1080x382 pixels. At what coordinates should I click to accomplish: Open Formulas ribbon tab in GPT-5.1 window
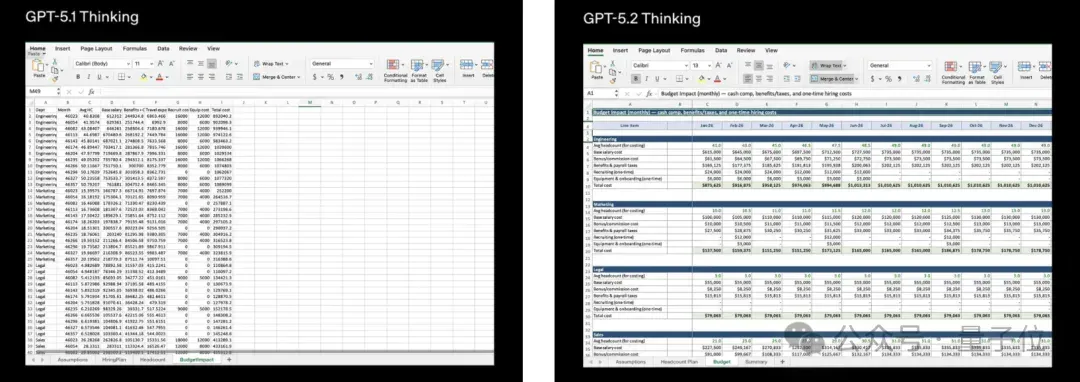[x=135, y=49]
